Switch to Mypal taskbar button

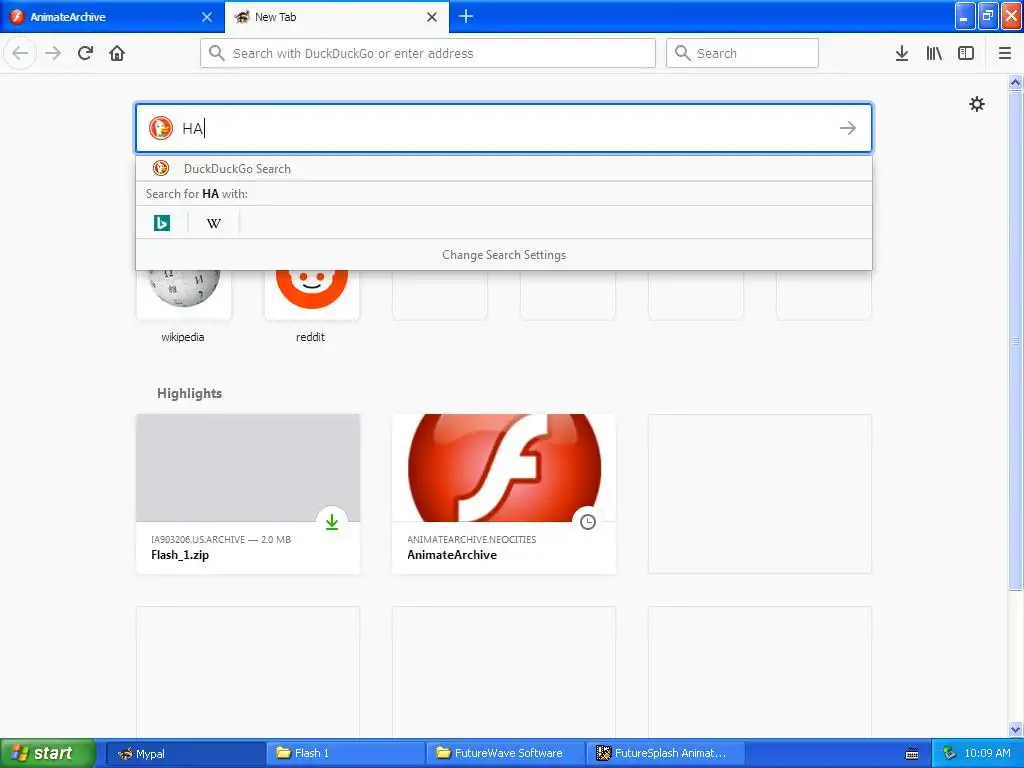[185, 753]
